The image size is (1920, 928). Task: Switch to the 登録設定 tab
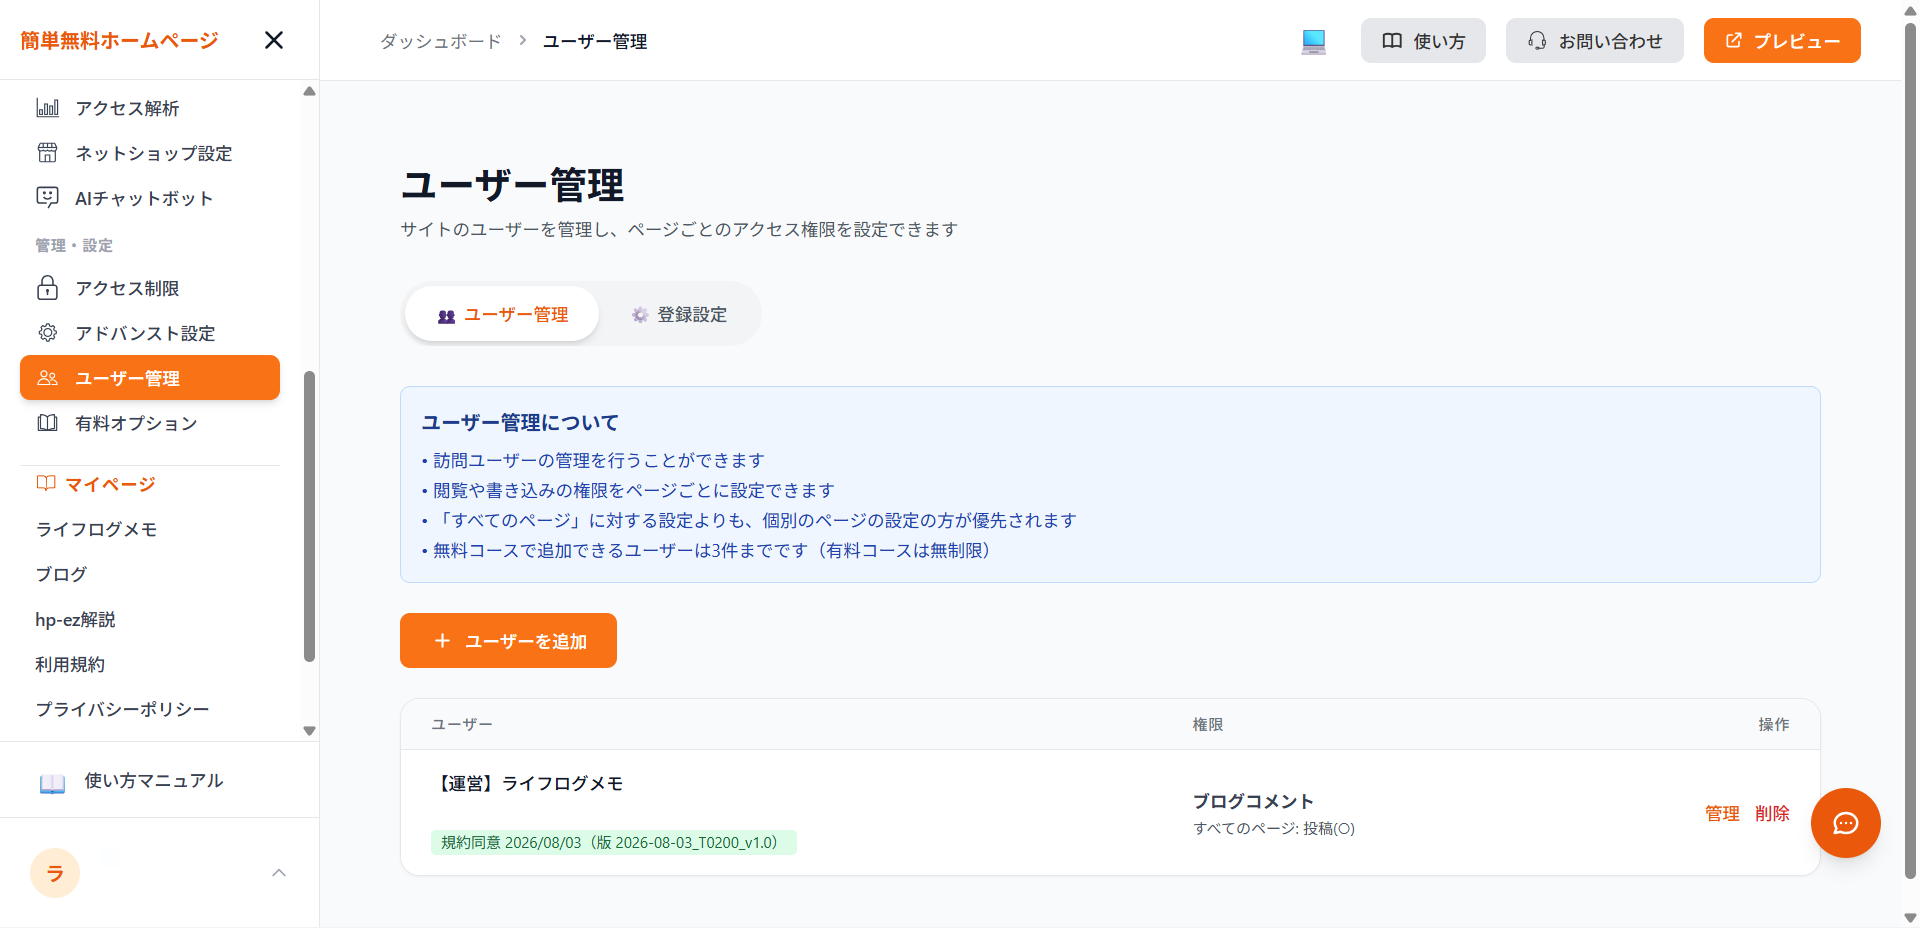[679, 314]
